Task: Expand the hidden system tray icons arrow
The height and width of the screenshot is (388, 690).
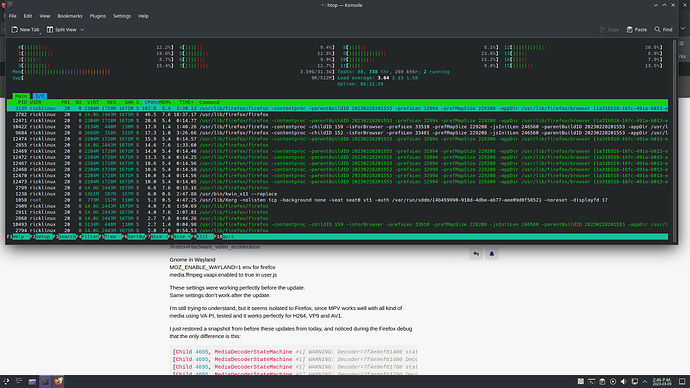Action: point(645,381)
